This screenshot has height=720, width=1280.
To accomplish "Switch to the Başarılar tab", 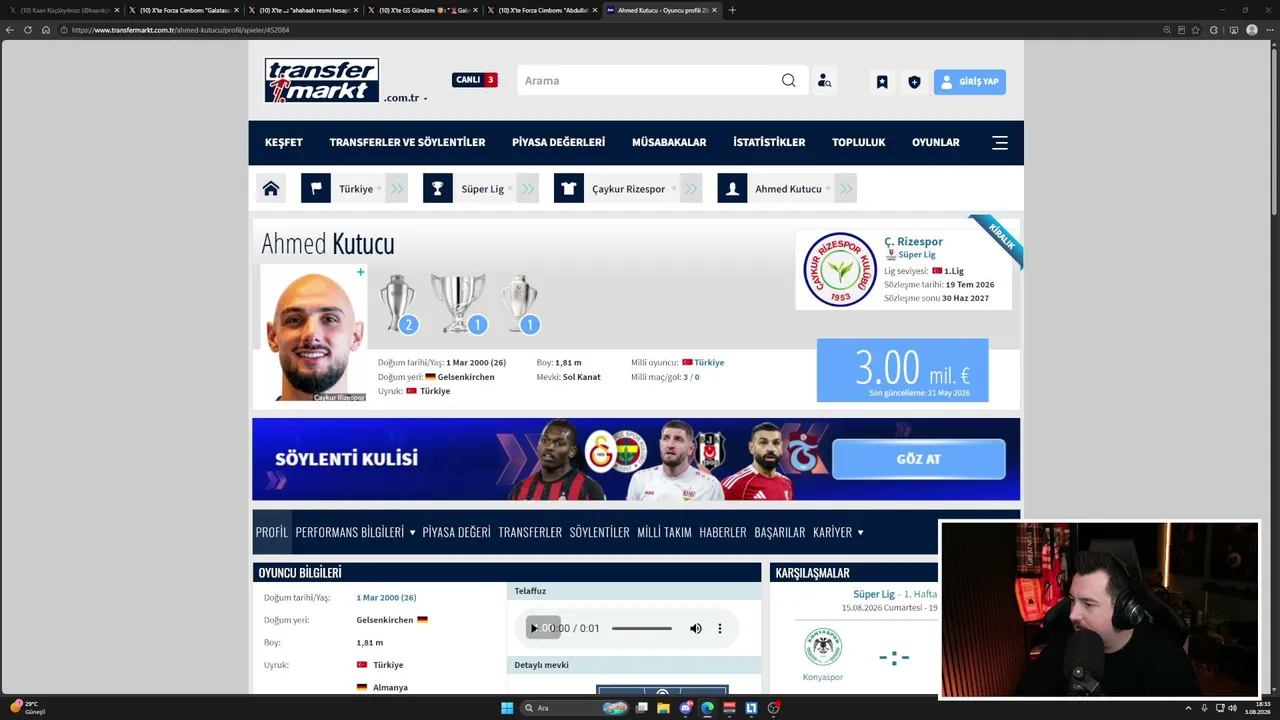I will tap(780, 533).
